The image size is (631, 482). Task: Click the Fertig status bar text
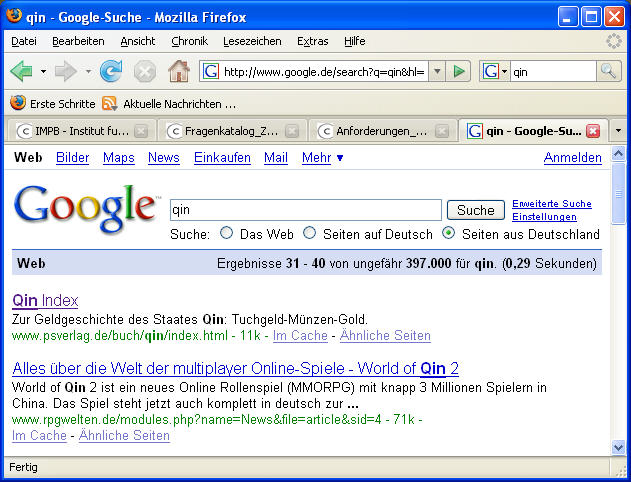23,467
